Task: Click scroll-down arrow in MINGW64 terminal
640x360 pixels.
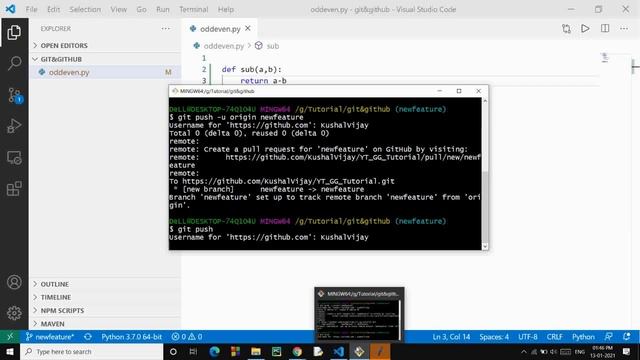Action: [485, 246]
